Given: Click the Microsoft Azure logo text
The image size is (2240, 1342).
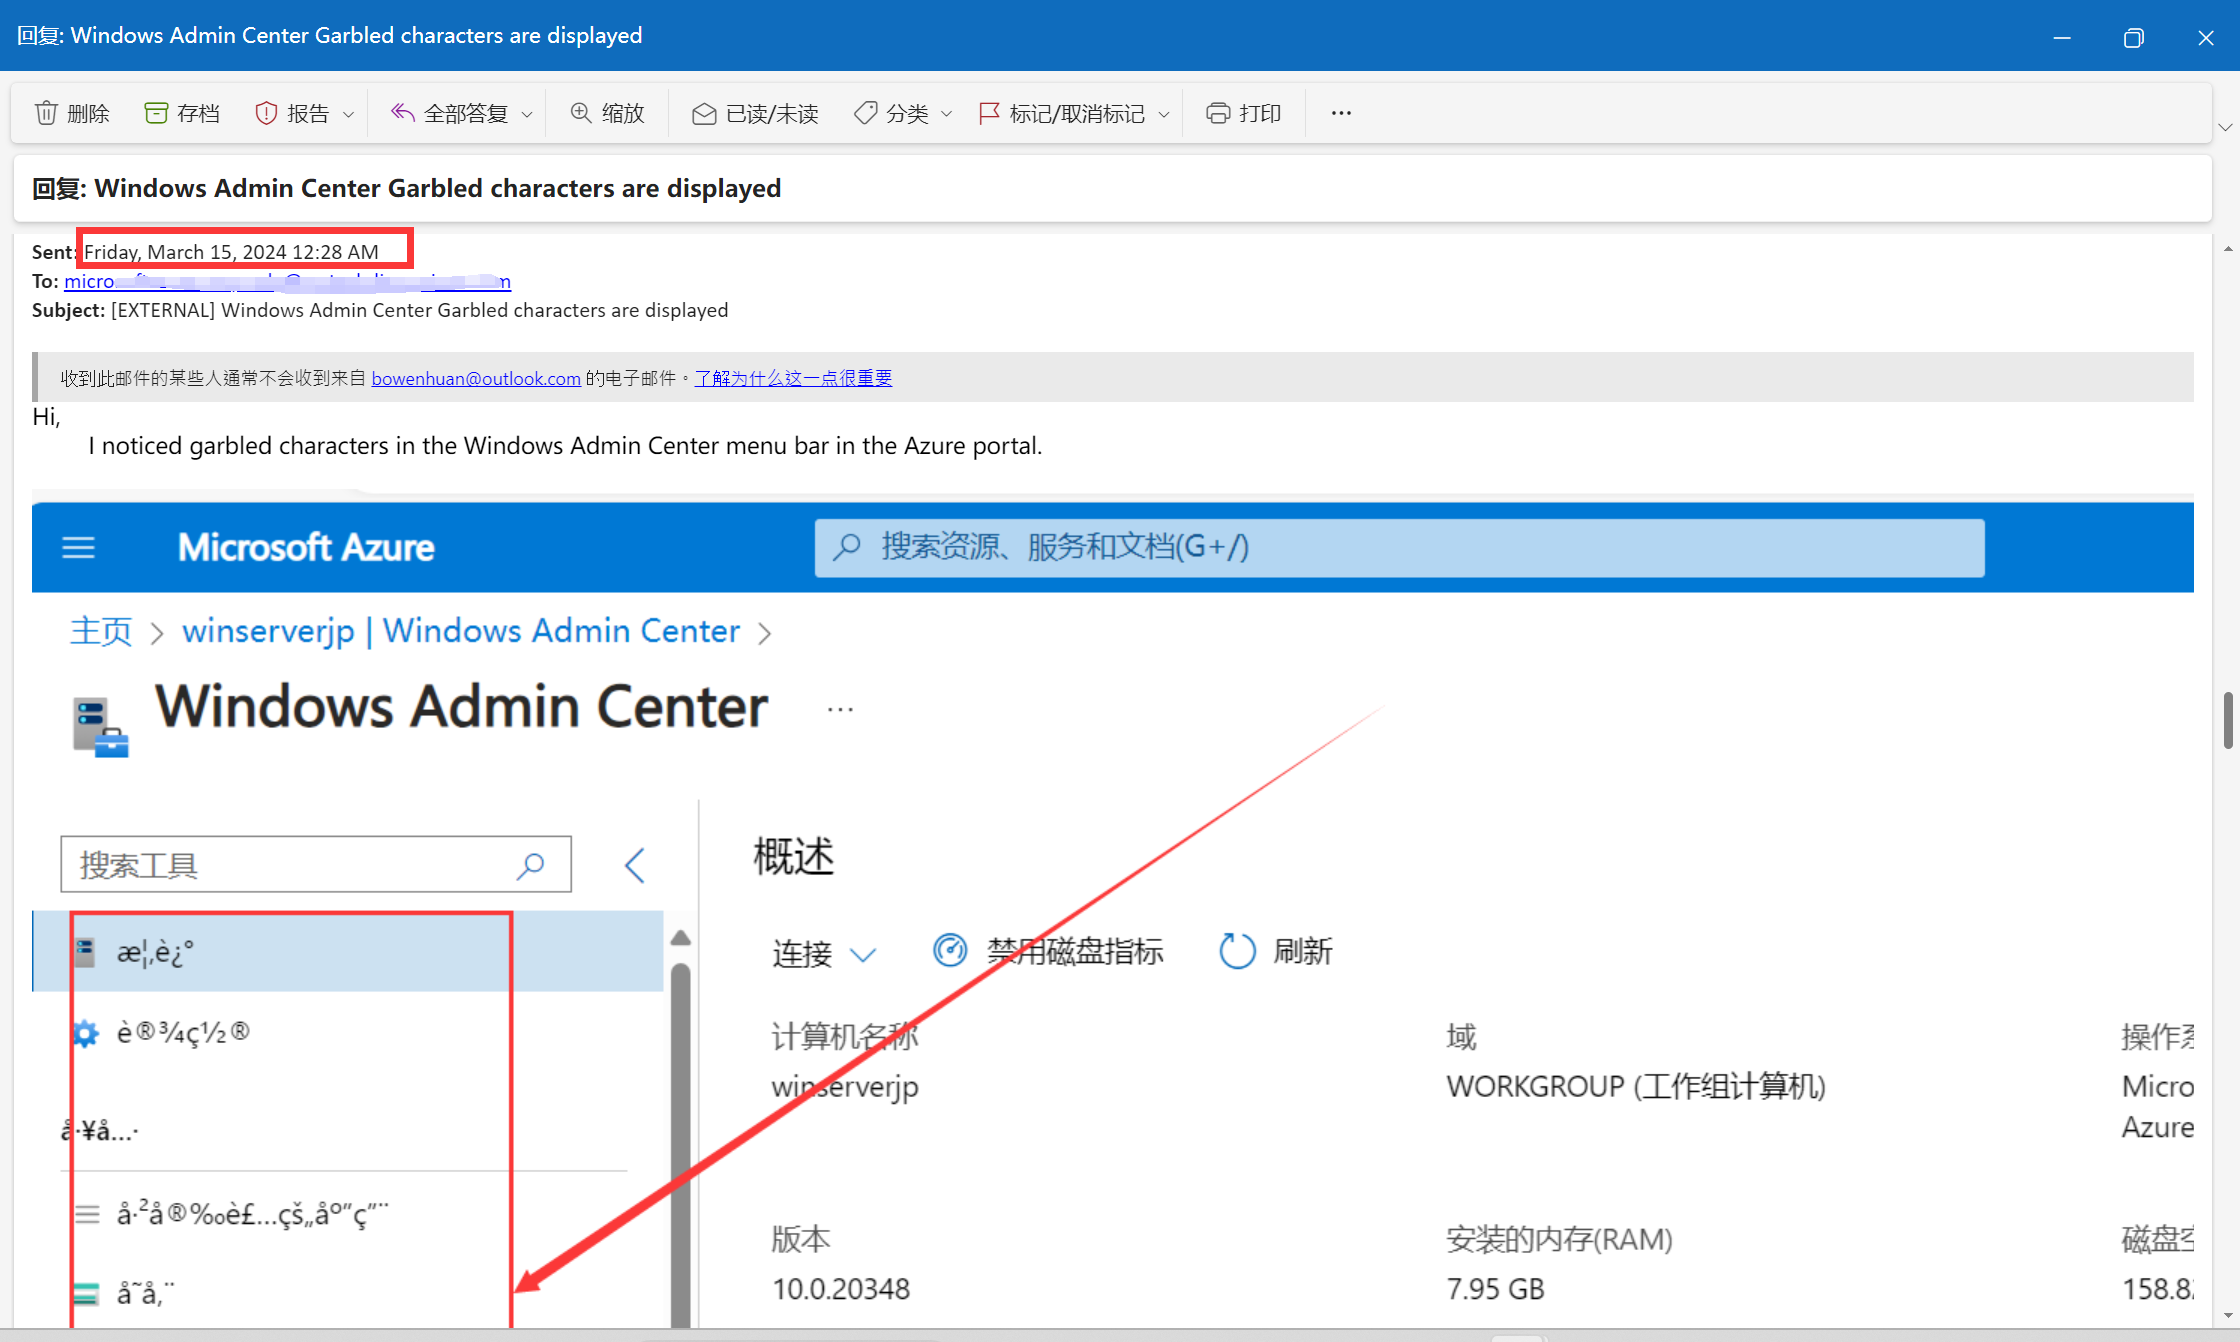Looking at the screenshot, I should click(306, 548).
